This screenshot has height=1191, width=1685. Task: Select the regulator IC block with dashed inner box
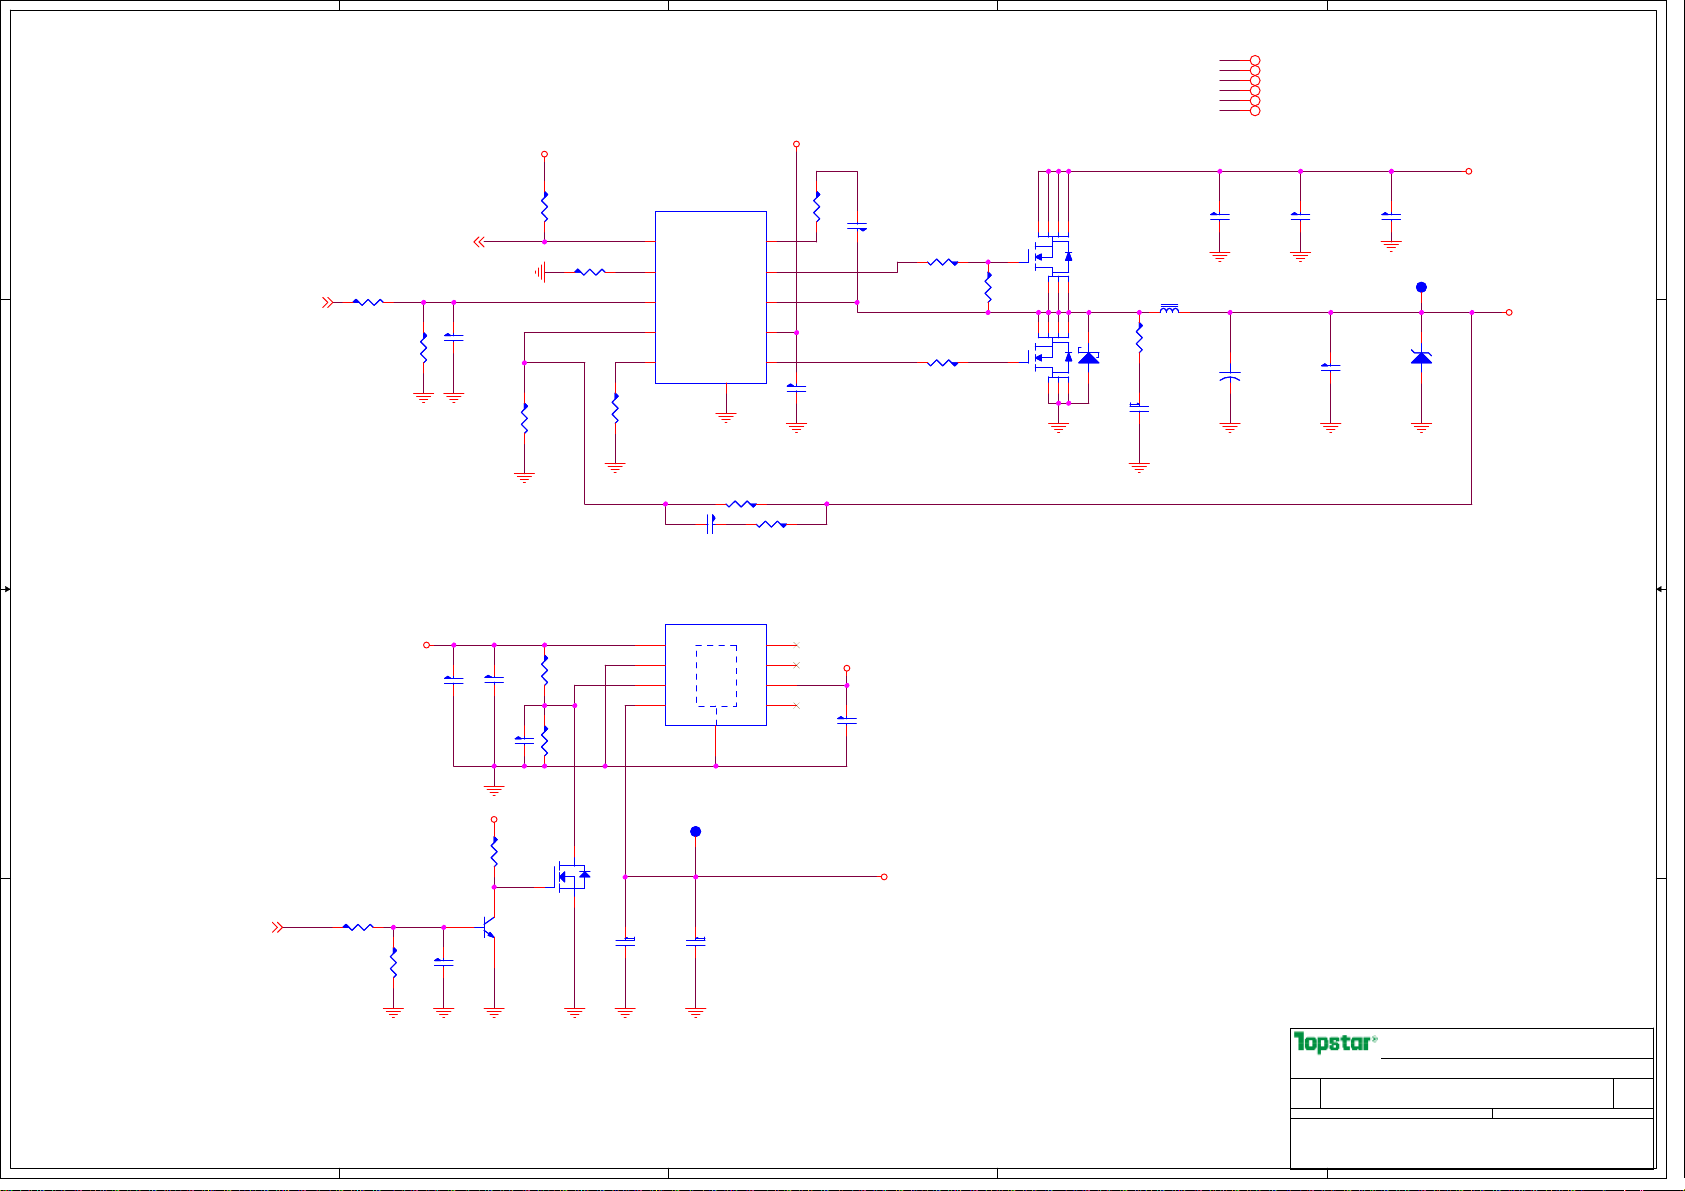(716, 675)
